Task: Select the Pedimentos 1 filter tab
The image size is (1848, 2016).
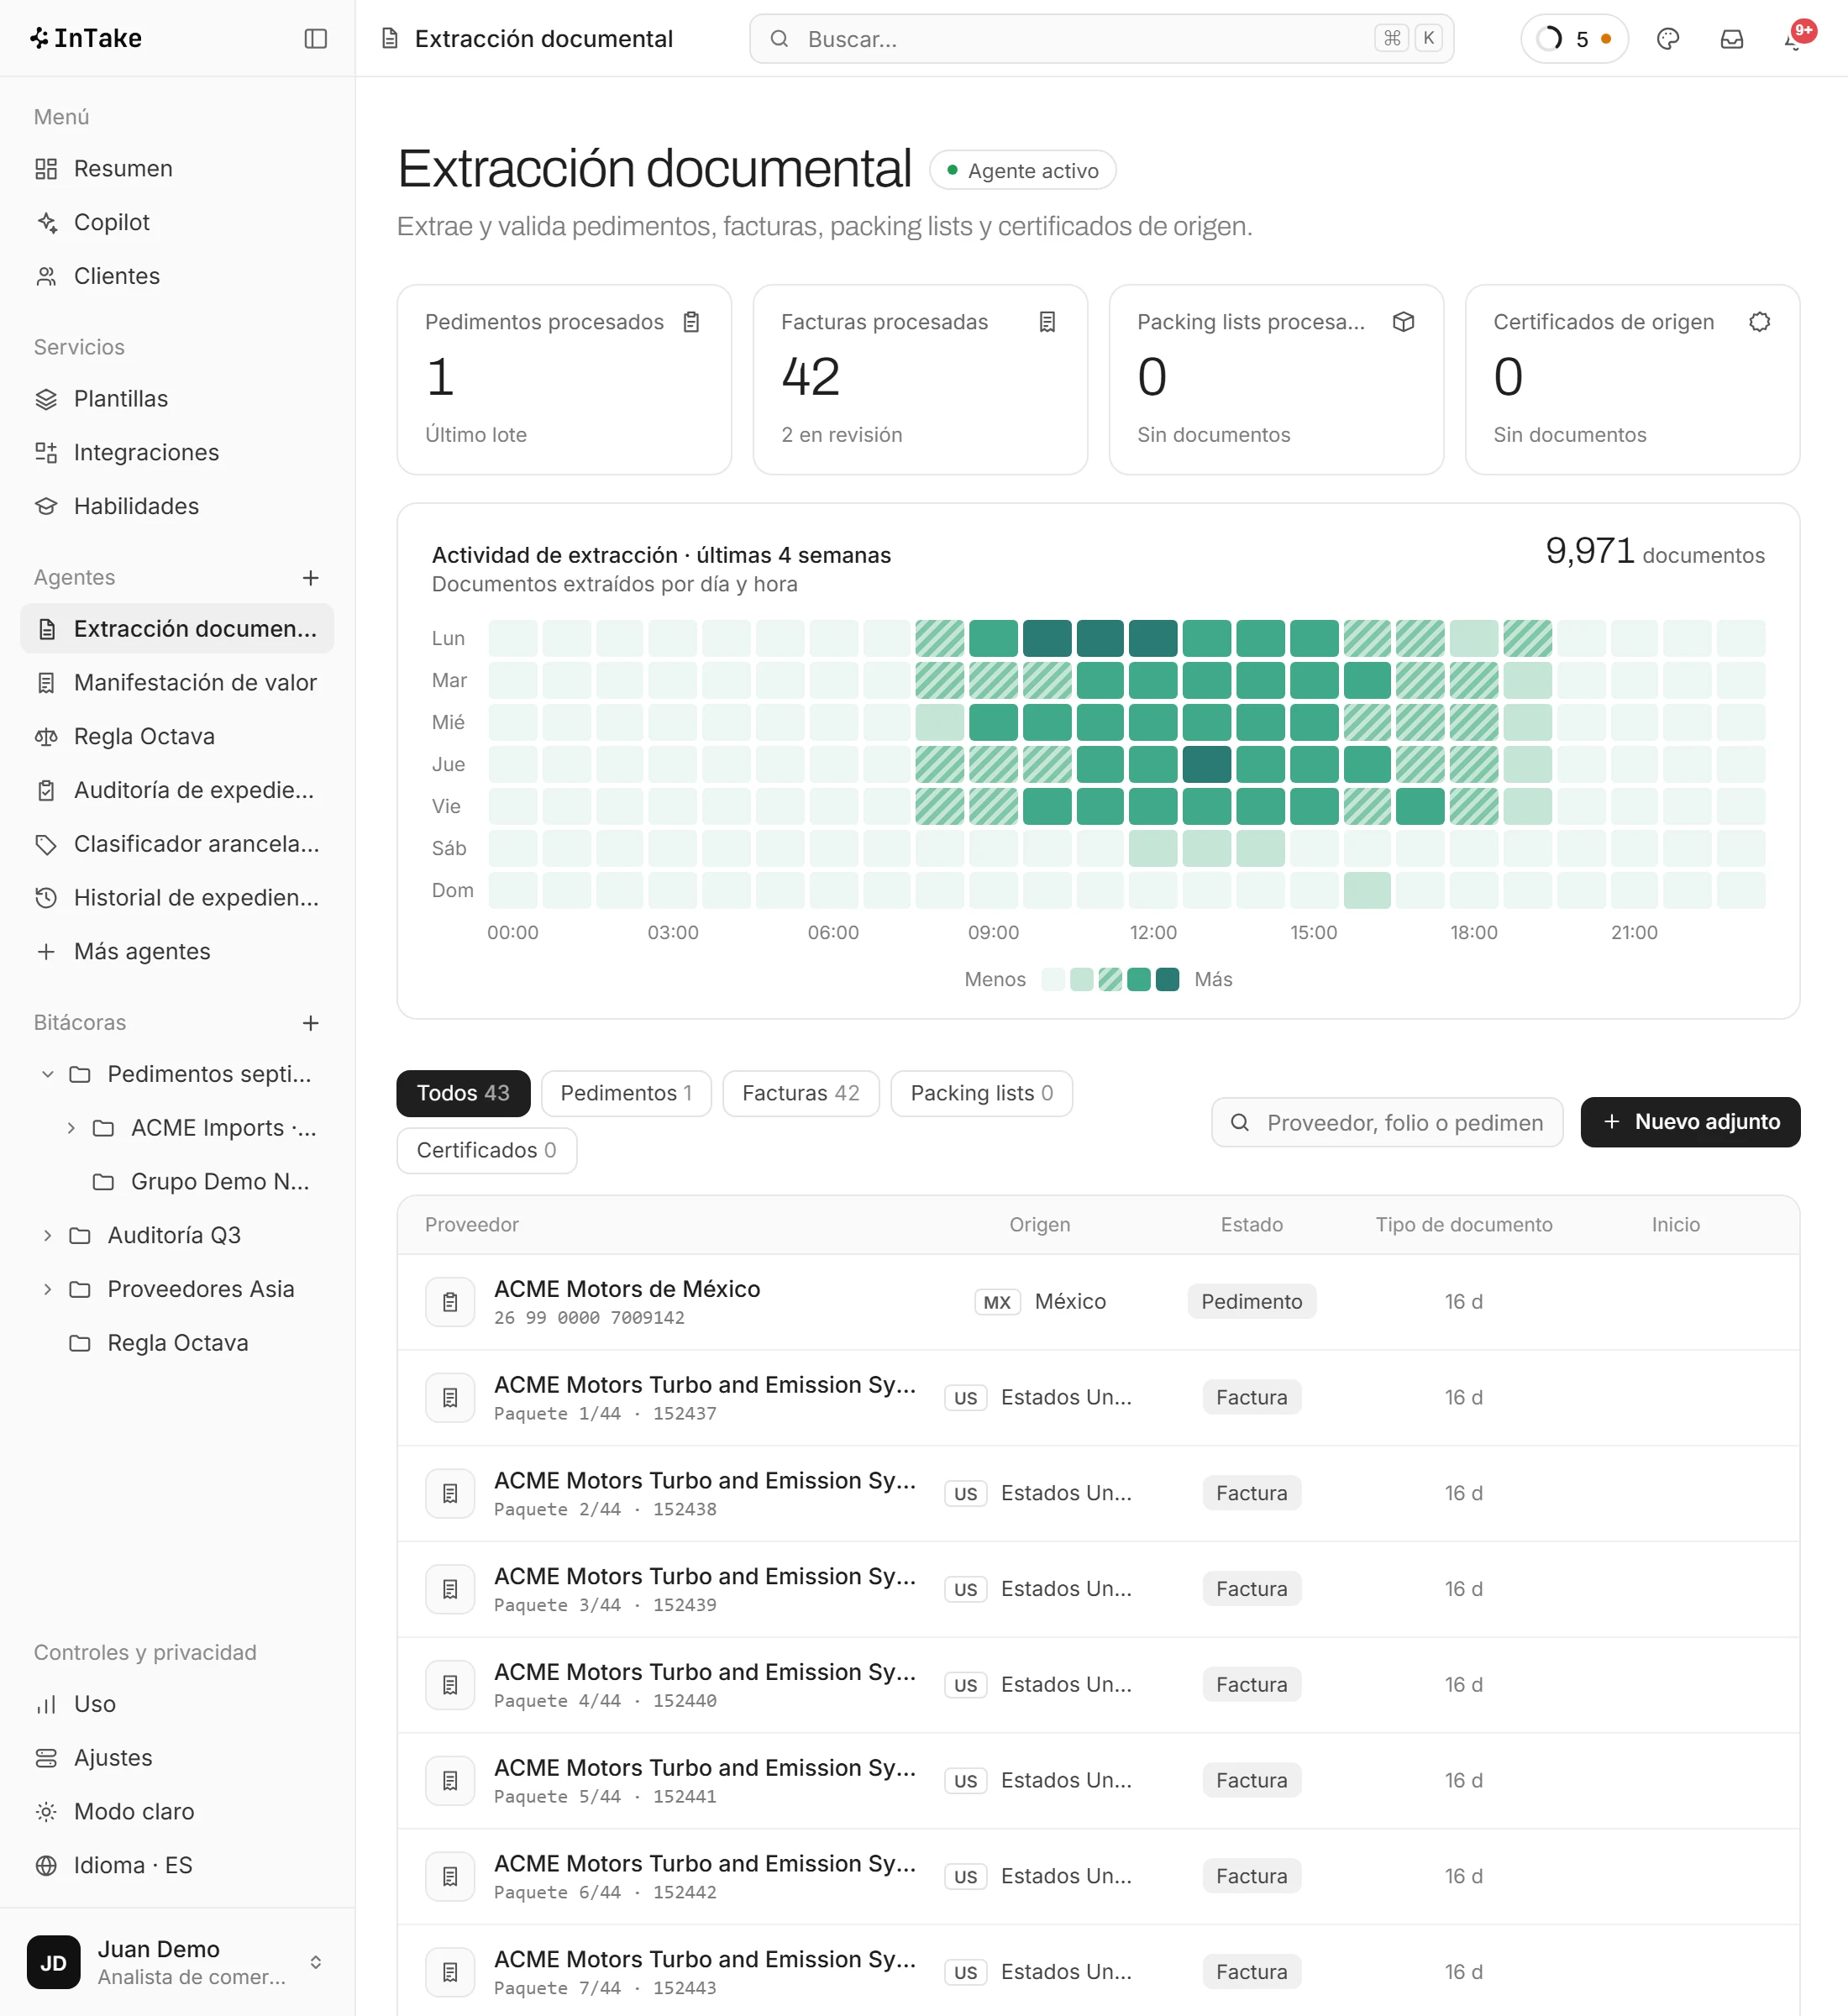Action: pyautogui.click(x=625, y=1093)
